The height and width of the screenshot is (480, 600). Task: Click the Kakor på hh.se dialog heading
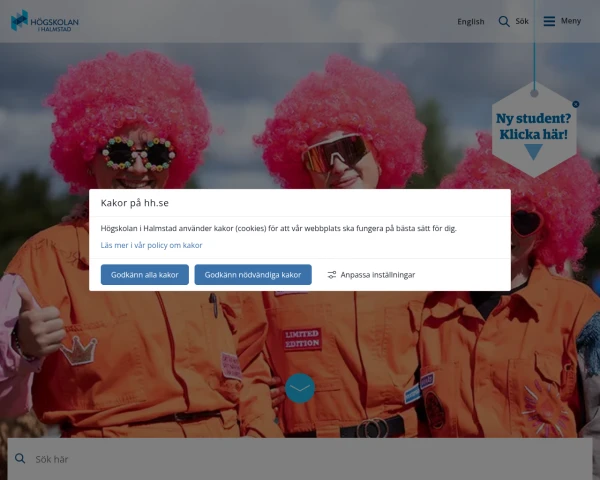[135, 203]
